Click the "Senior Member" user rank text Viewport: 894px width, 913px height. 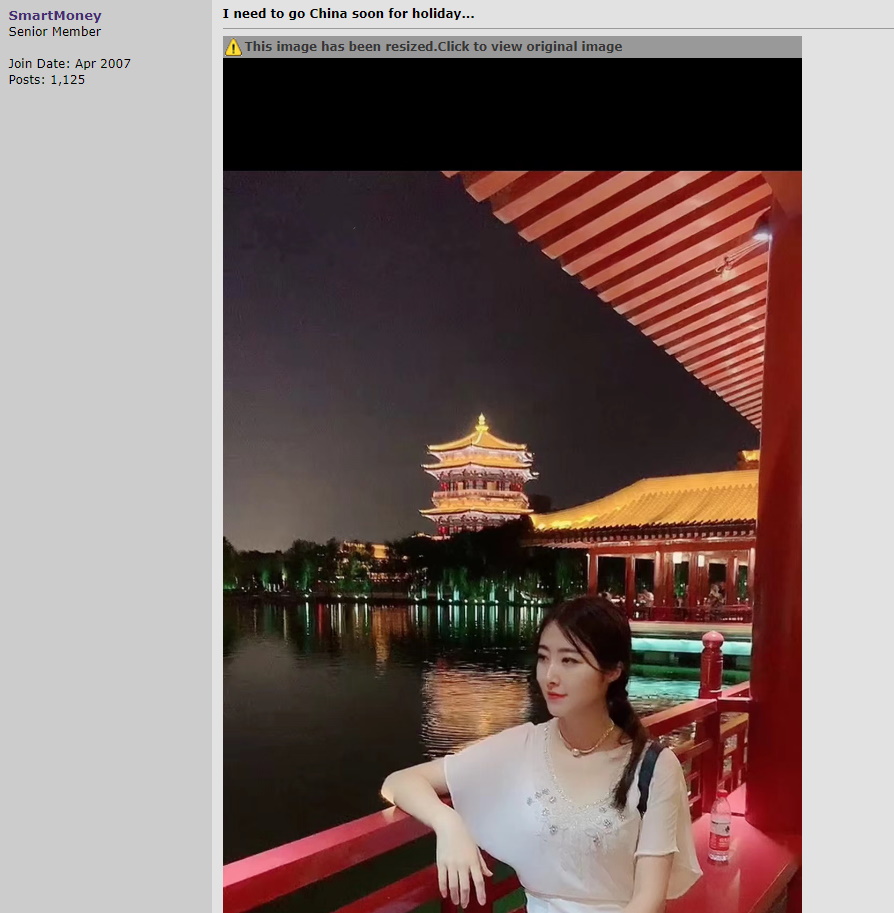click(x=55, y=32)
